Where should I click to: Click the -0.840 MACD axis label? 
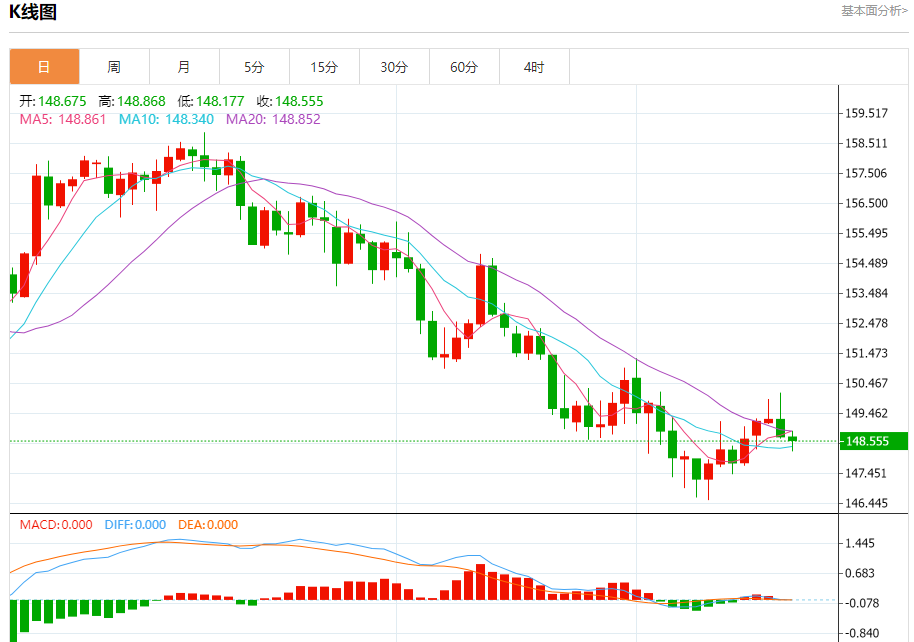tap(862, 633)
